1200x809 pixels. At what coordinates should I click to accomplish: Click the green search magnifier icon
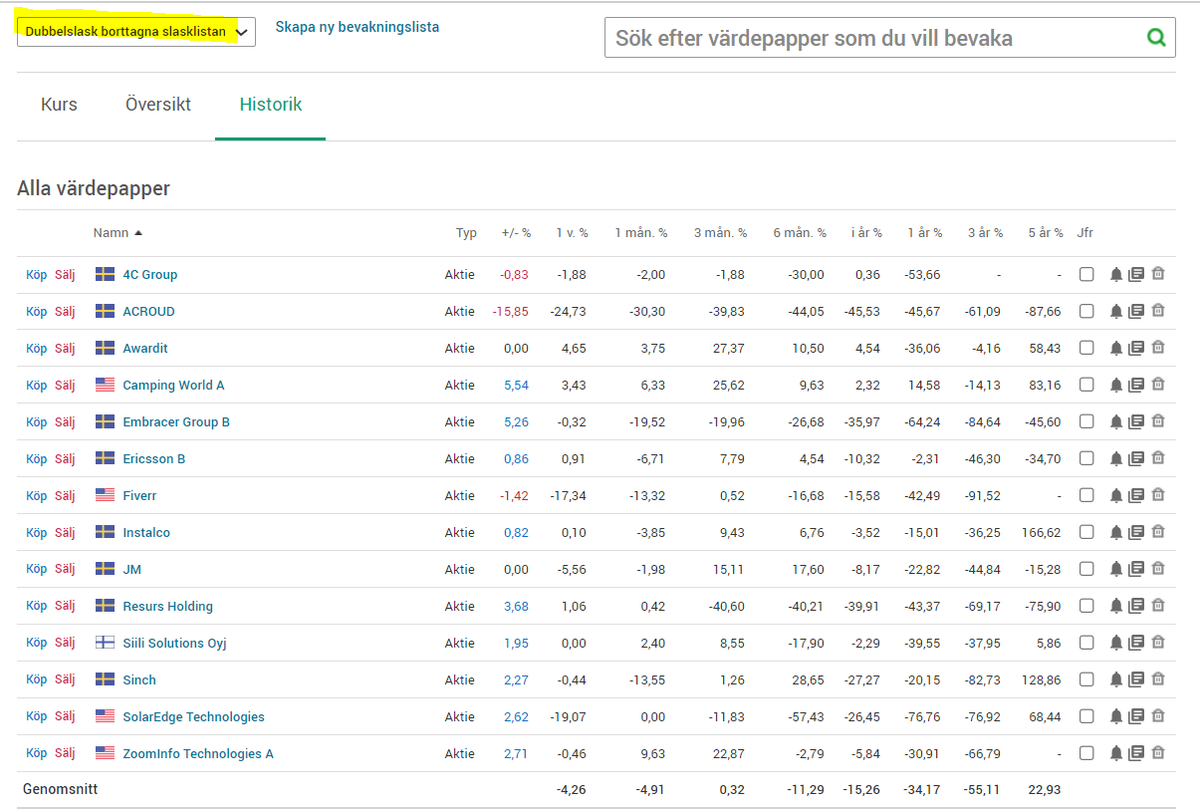[x=1156, y=38]
